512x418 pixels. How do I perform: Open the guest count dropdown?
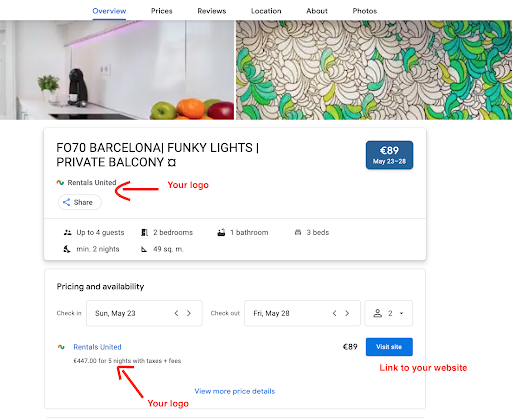click(389, 313)
